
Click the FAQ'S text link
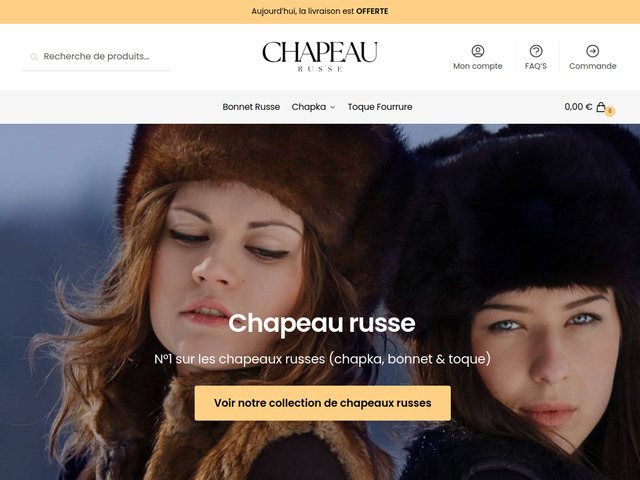pyautogui.click(x=536, y=66)
